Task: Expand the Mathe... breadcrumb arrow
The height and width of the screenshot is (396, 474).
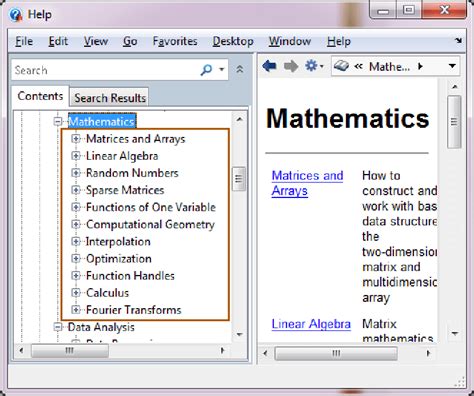Action: tap(420, 66)
